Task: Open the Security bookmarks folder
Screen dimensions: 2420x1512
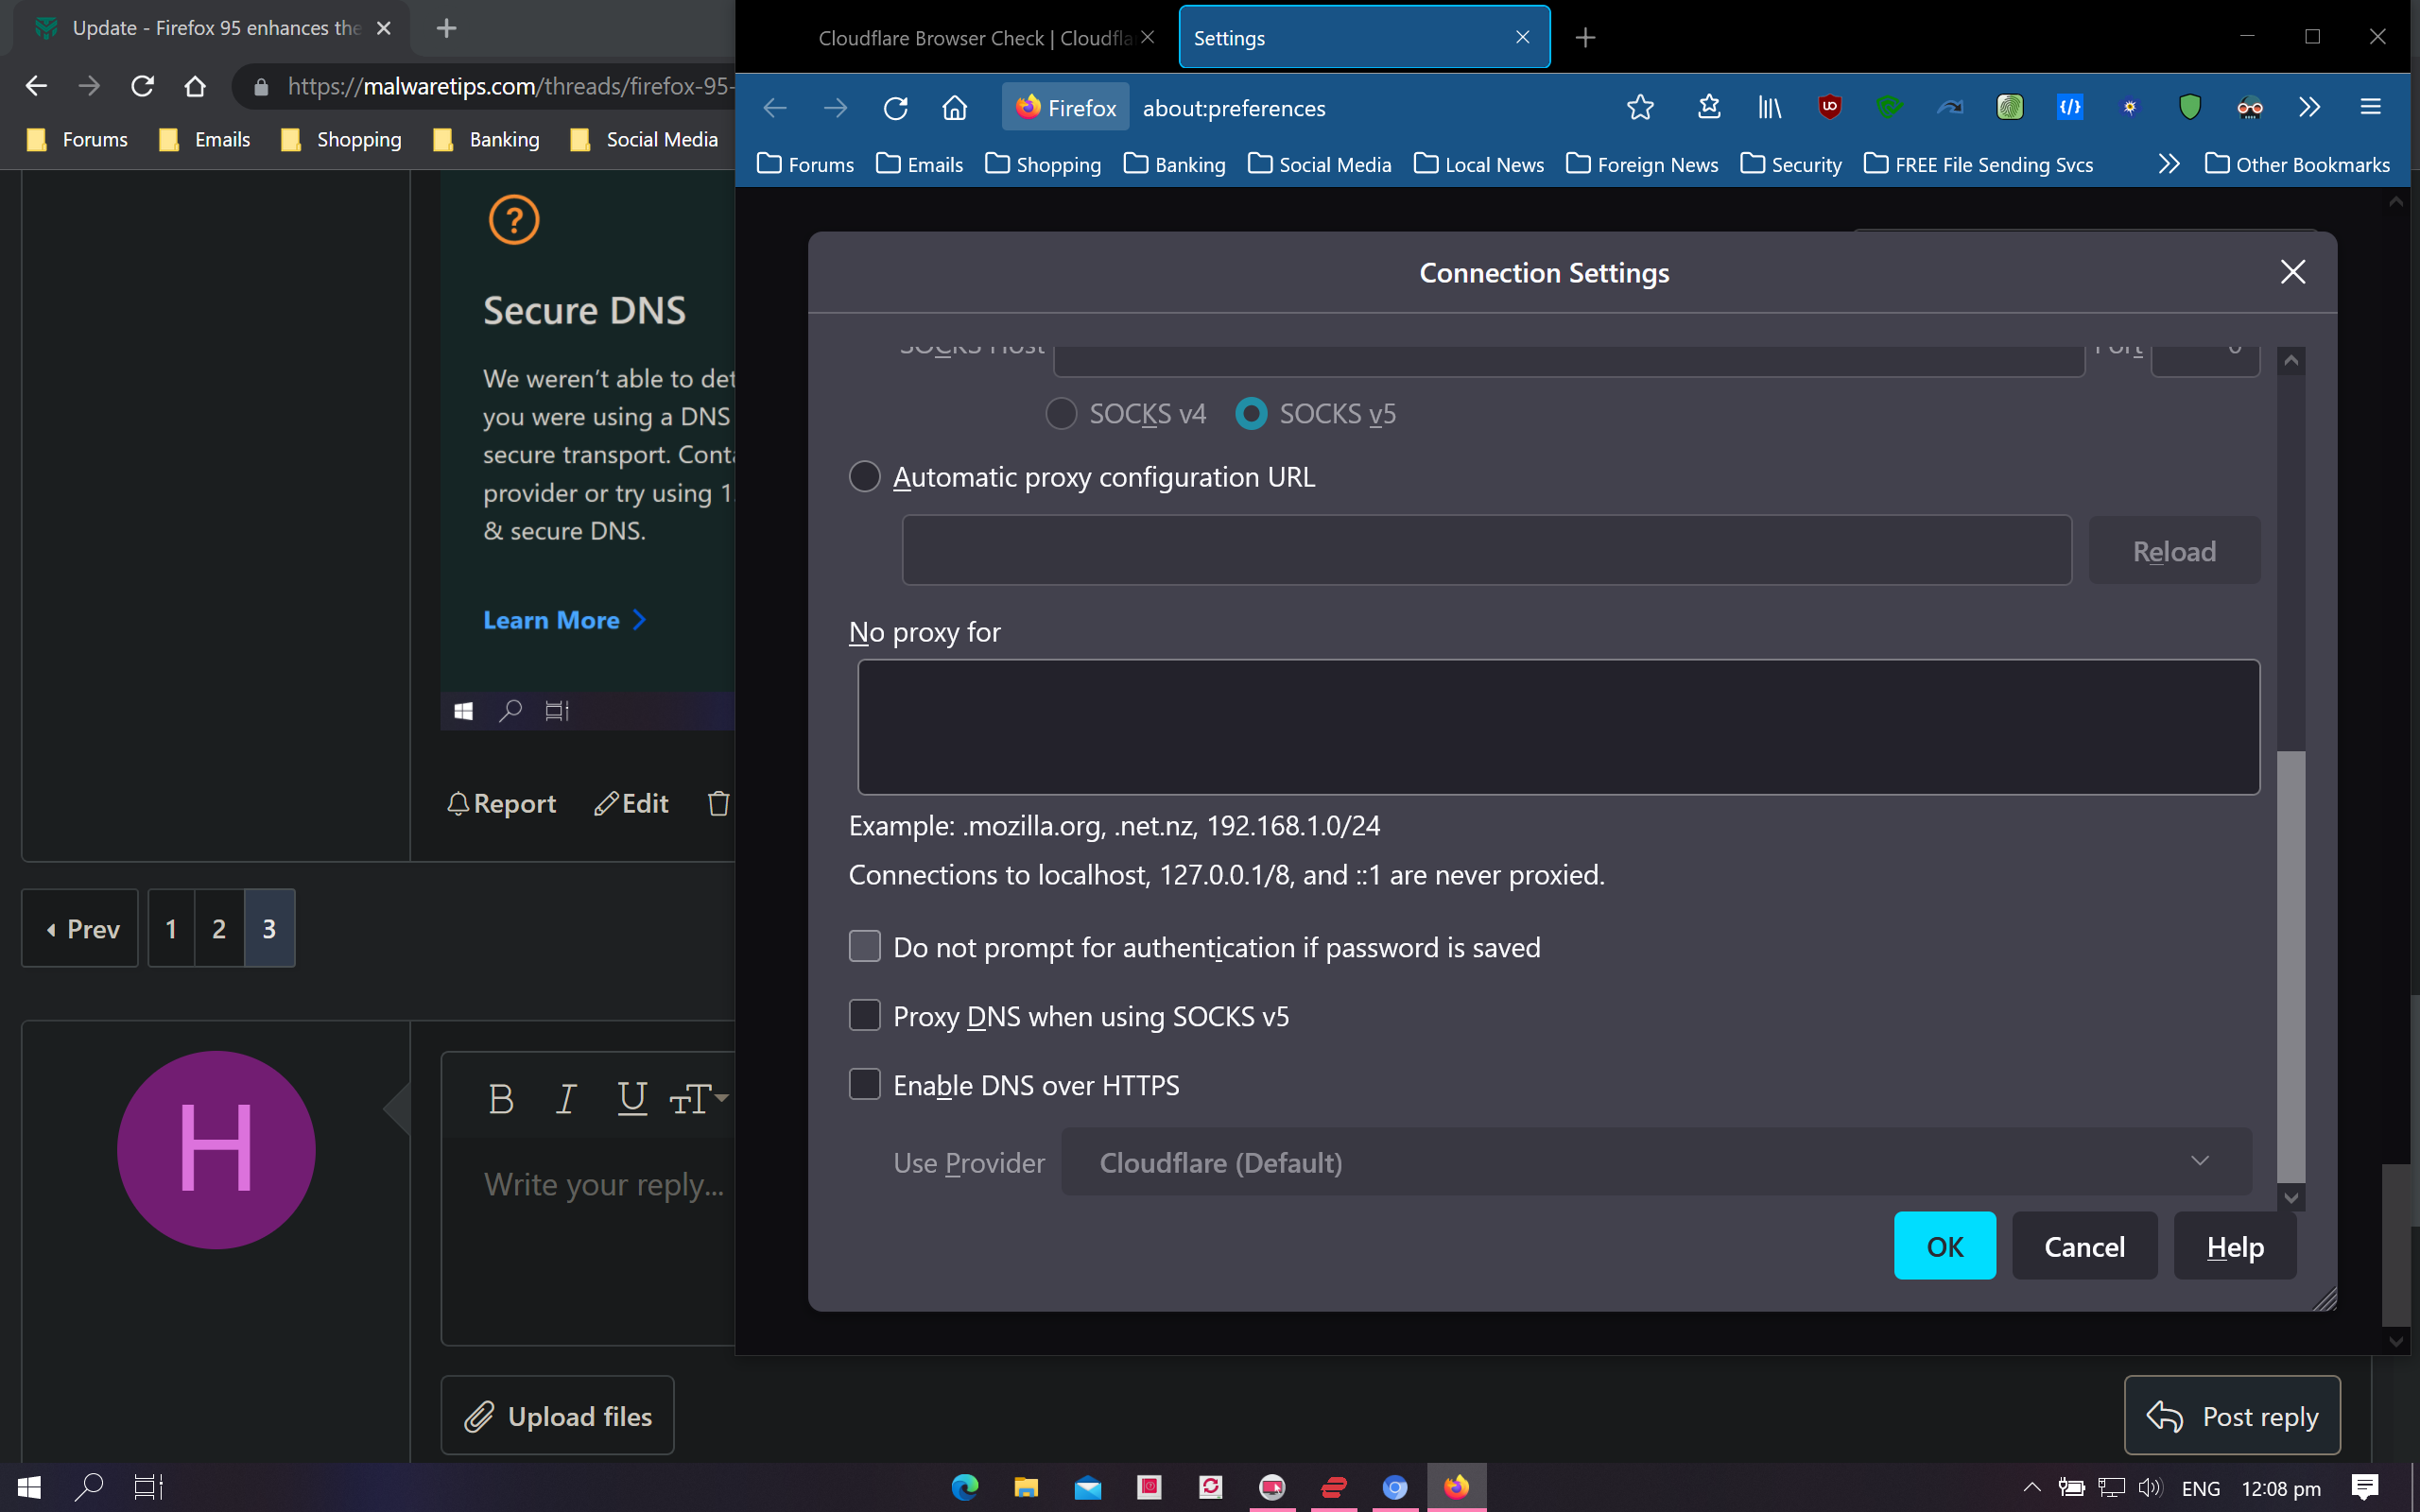Action: click(1791, 164)
